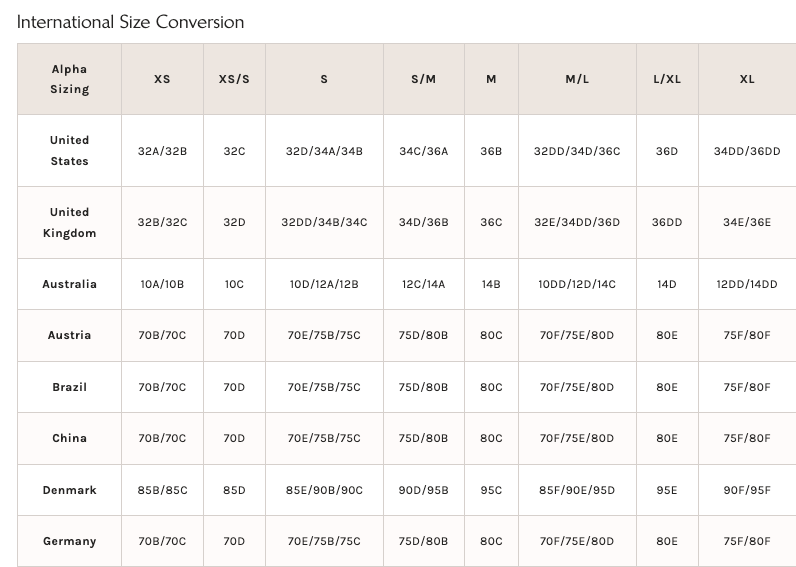Image resolution: width=796 pixels, height=567 pixels.
Task: Select the 34DD/36DD size cell
Action: 747,151
